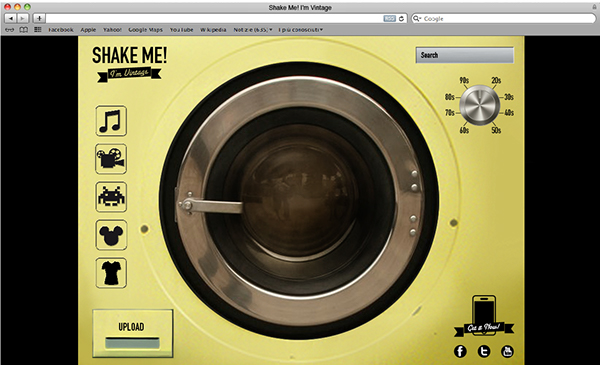Click the Shake Me! I'm Vintage logo

(129, 64)
